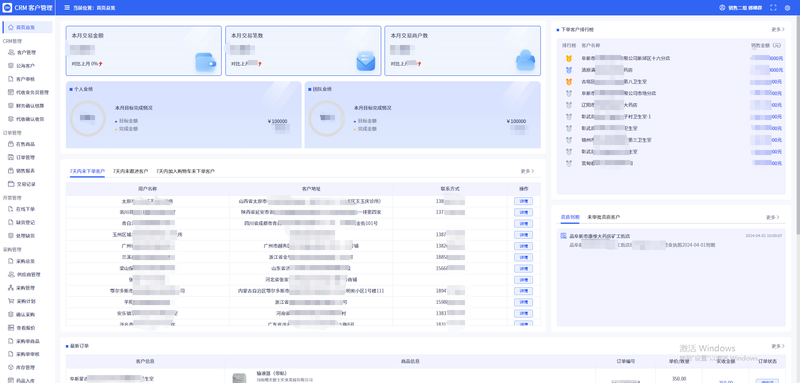Open the 首页总览 home icon in sidebar
This screenshot has height=383, width=800.
coord(11,27)
